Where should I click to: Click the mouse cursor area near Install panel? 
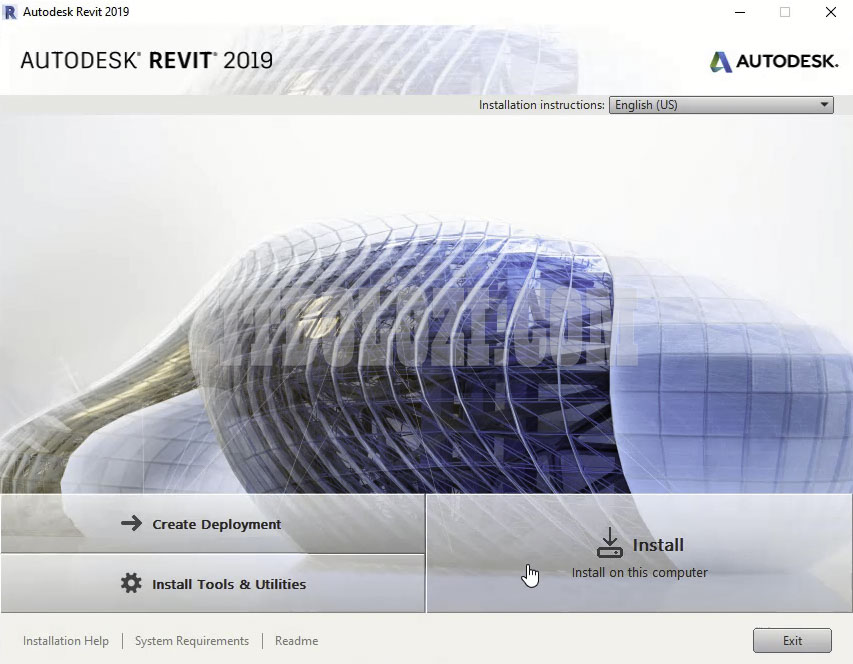(530, 573)
